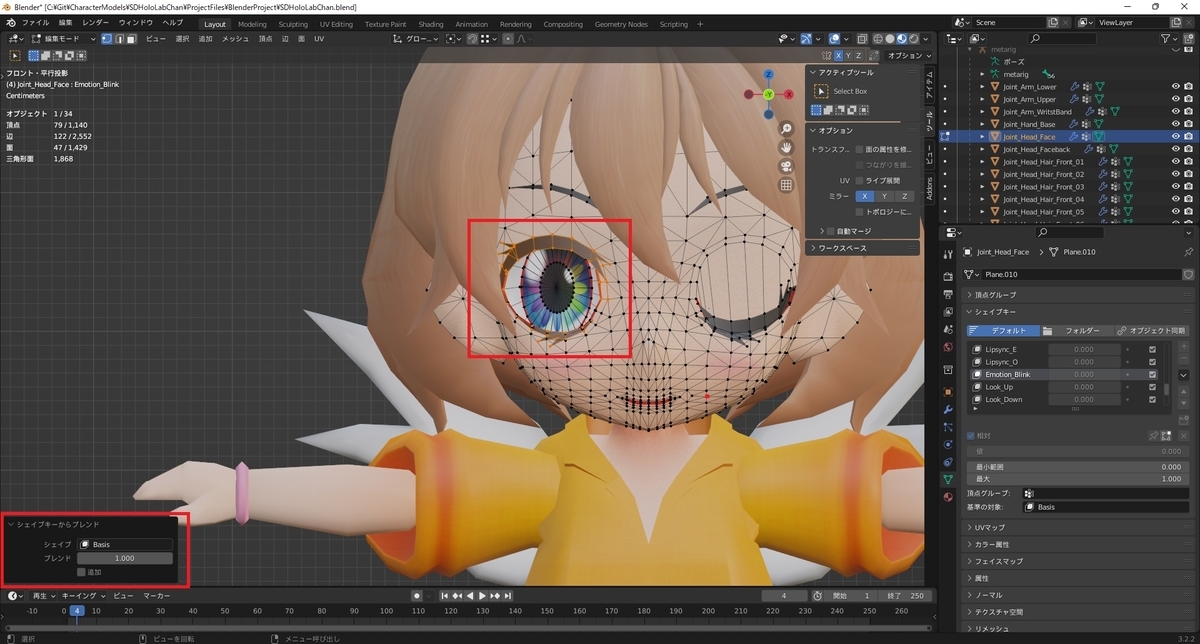Expand the Joint_Arm_Upper tree item
The width and height of the screenshot is (1200, 644).
982,99
